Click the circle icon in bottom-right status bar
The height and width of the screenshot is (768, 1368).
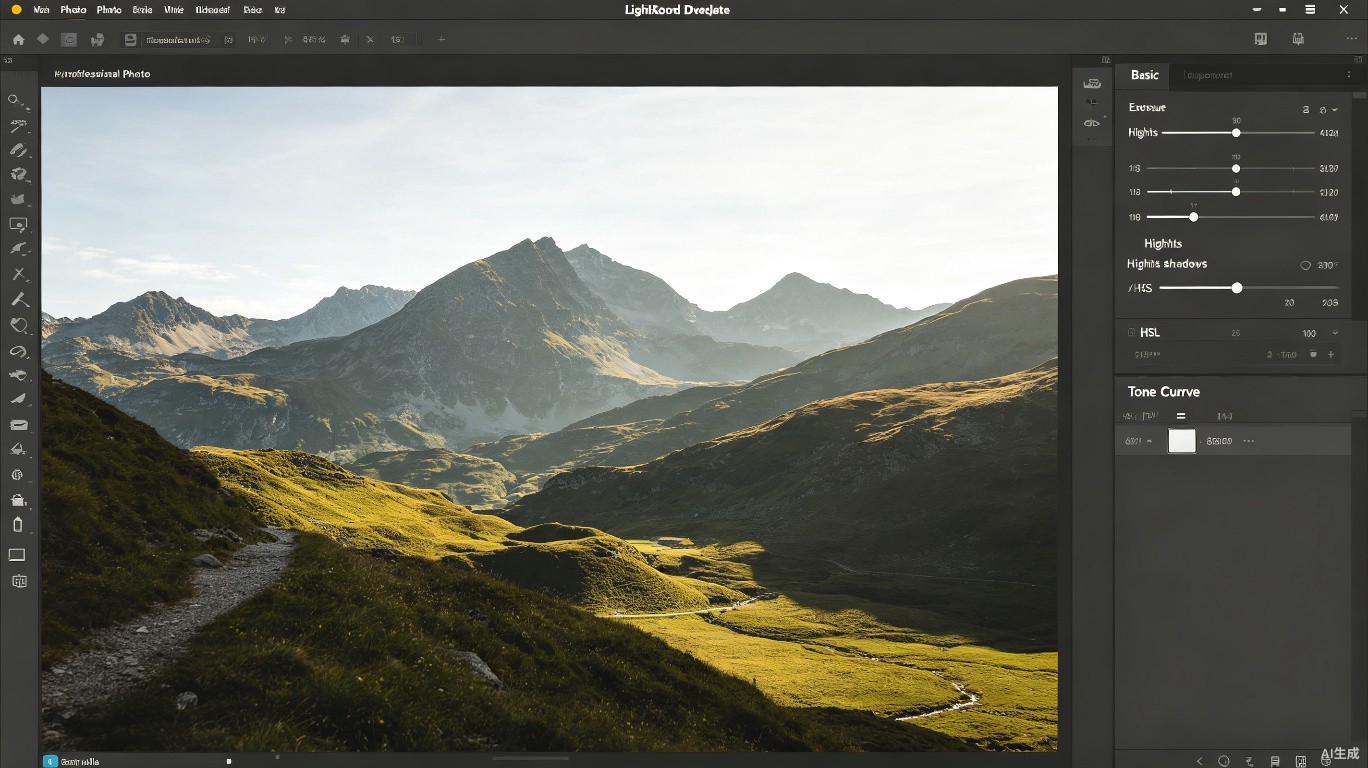click(x=1223, y=761)
